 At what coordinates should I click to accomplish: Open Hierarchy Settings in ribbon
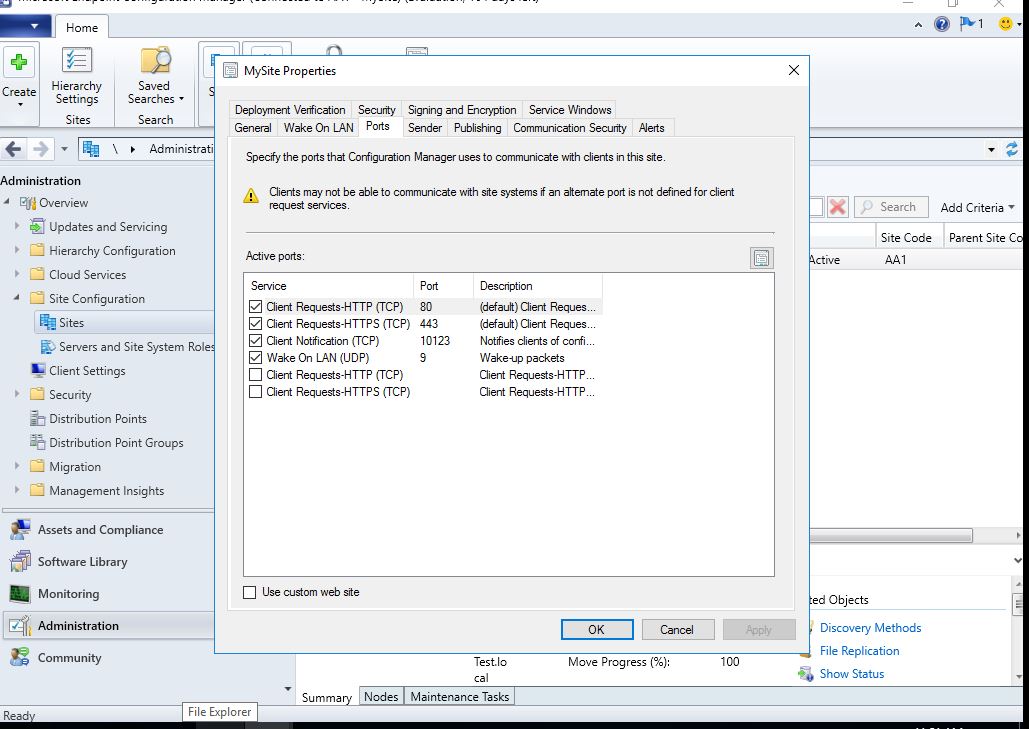(x=77, y=75)
